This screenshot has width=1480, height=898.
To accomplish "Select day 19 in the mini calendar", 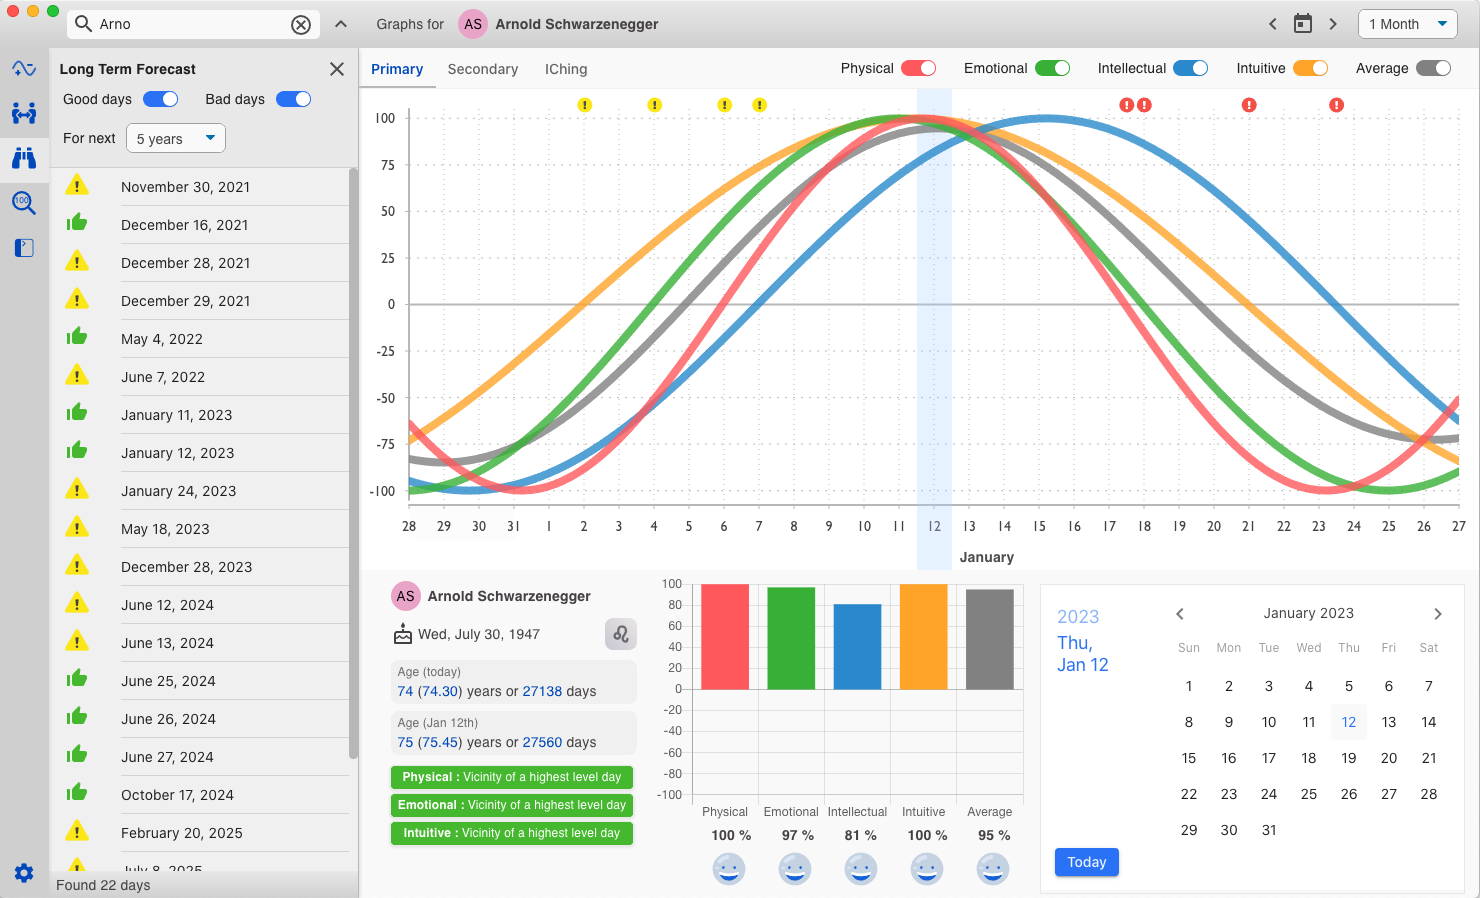I will pos(1349,758).
